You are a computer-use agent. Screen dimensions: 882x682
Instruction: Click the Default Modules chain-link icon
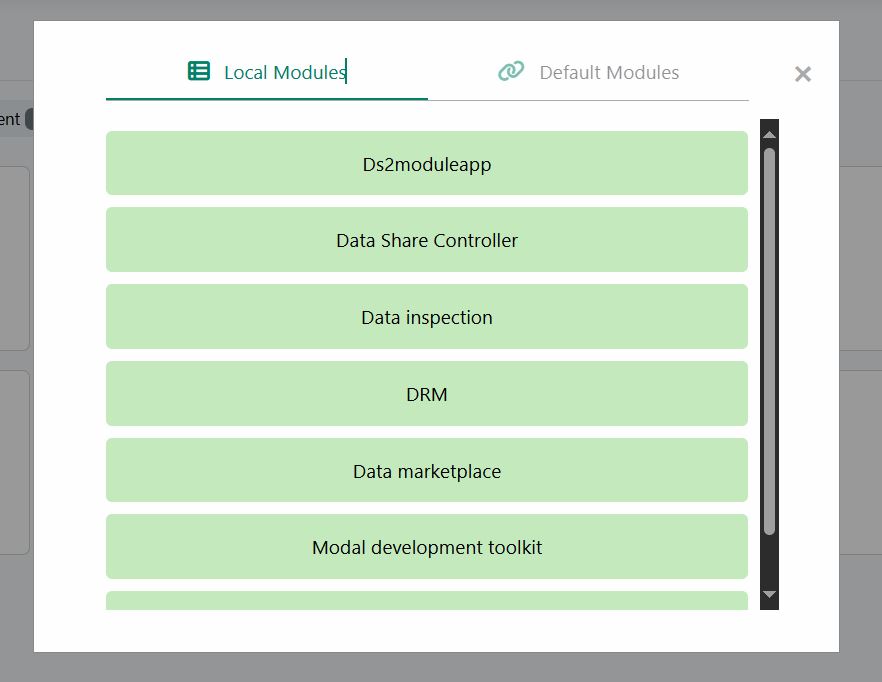[x=511, y=71]
